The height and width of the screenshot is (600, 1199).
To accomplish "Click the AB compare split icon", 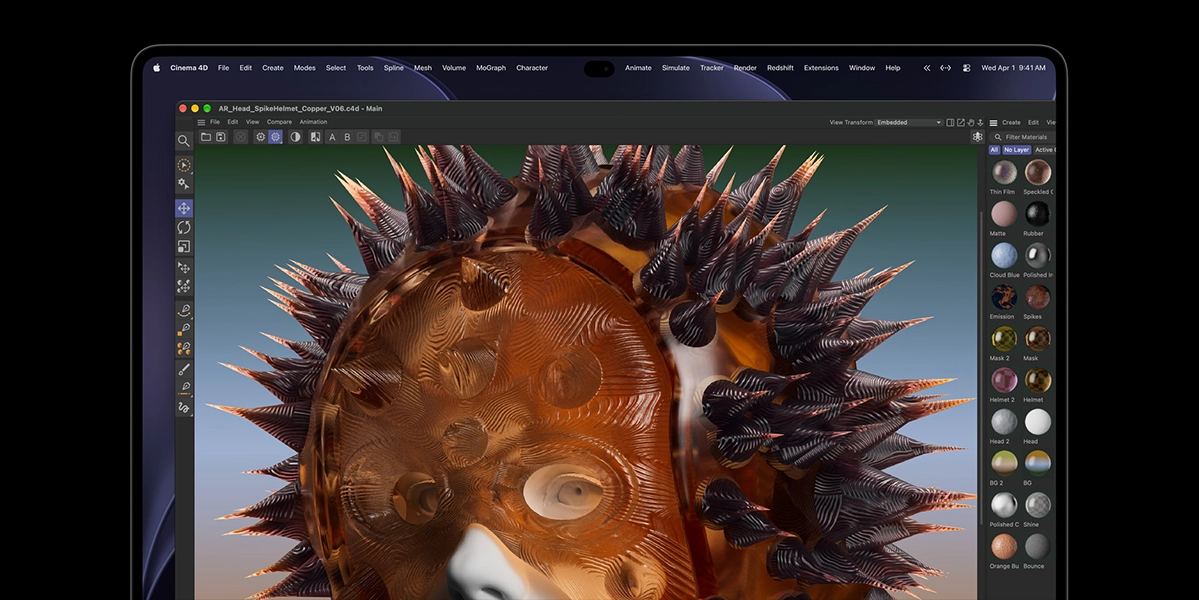I will (x=315, y=137).
